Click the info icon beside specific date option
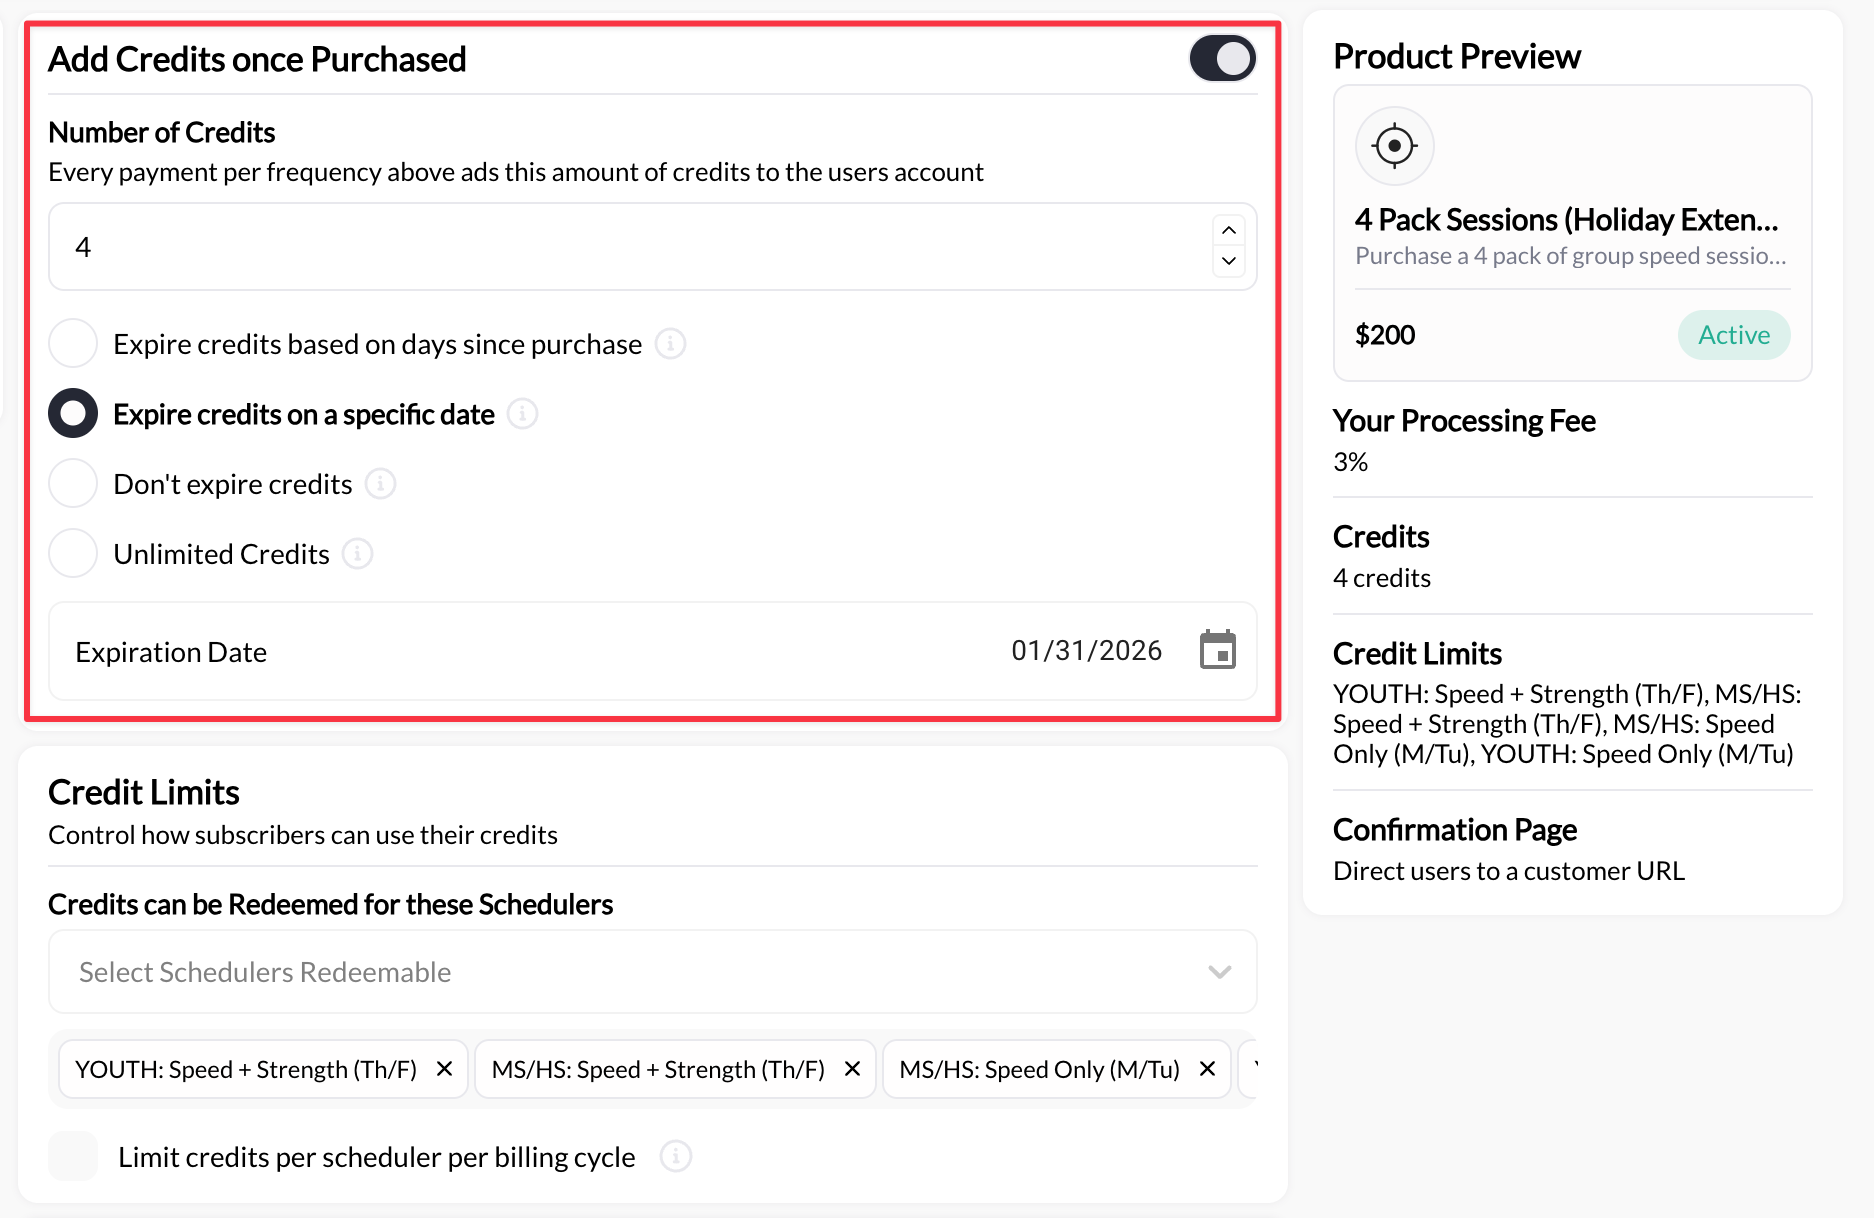1874x1218 pixels. click(x=522, y=413)
